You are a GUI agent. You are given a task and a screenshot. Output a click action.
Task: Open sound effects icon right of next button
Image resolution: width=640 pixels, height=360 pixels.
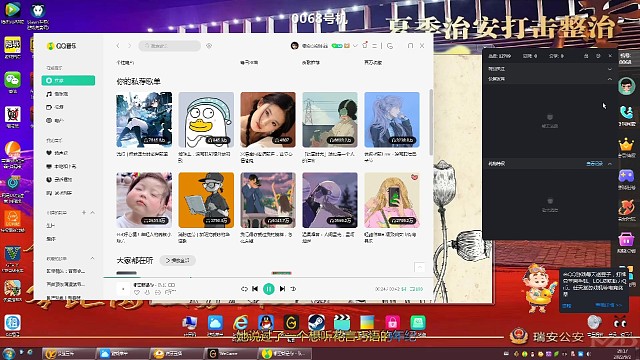(x=293, y=289)
